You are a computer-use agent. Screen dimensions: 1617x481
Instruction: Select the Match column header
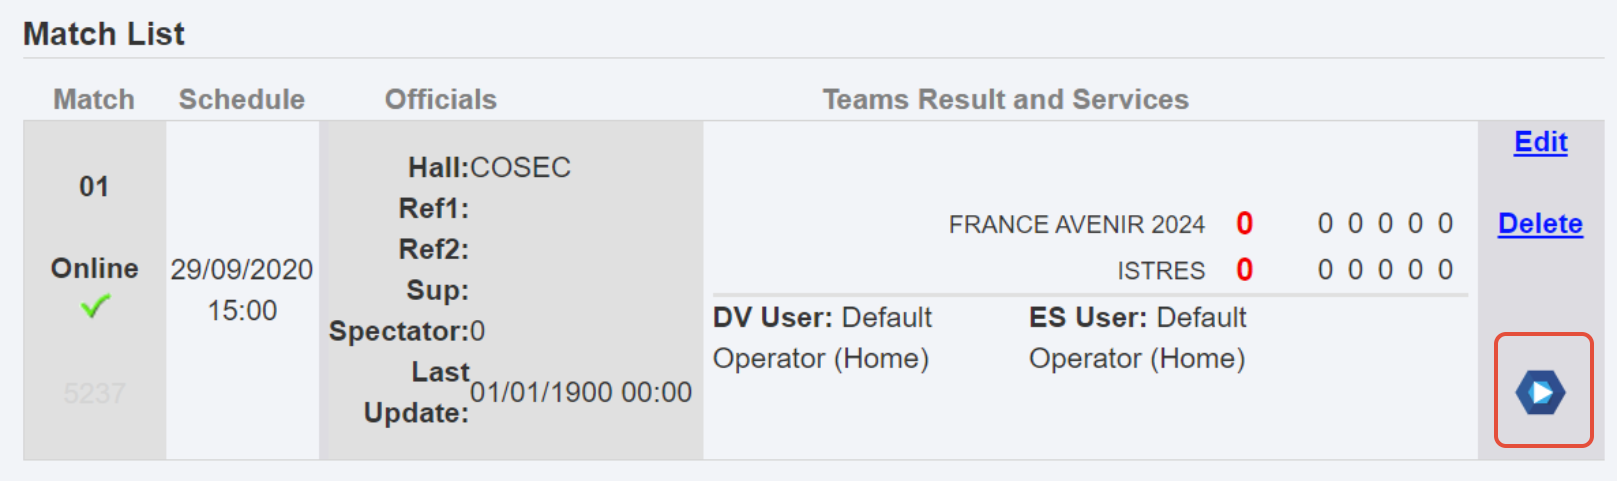94,100
